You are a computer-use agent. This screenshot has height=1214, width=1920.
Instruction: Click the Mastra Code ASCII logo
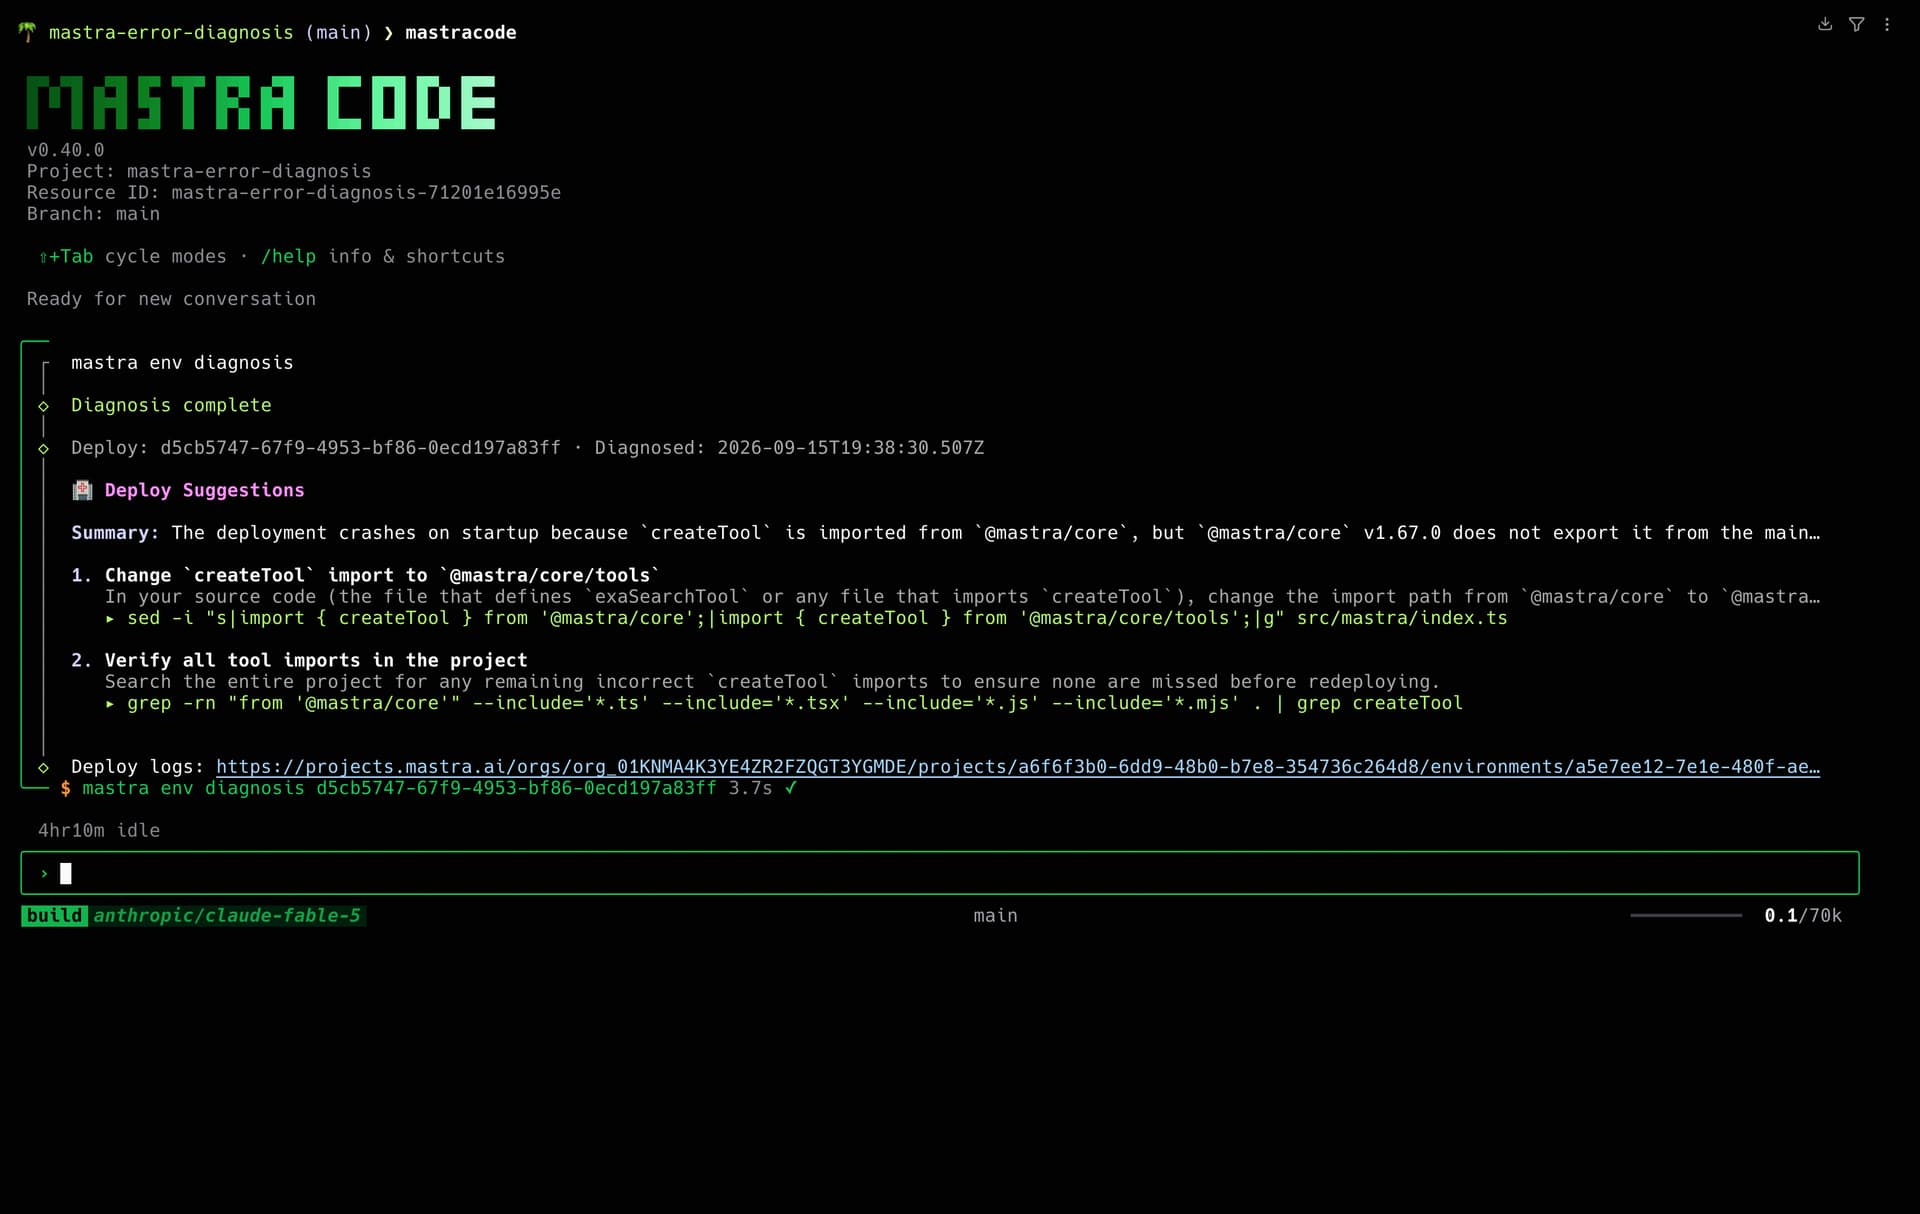click(x=261, y=103)
